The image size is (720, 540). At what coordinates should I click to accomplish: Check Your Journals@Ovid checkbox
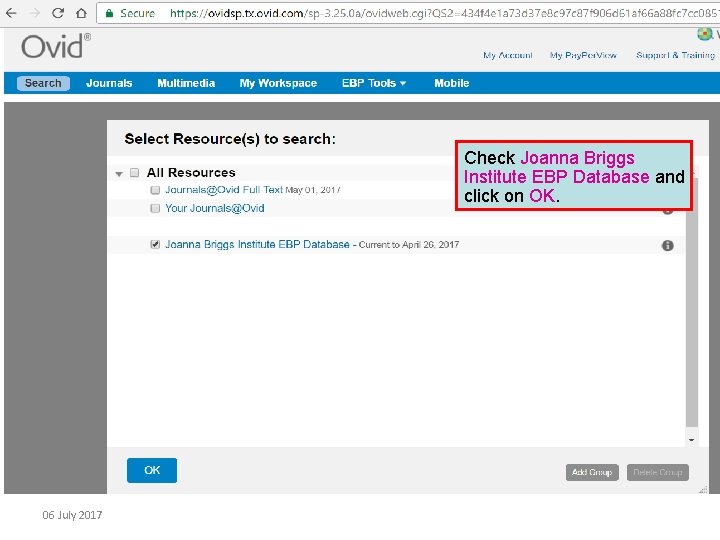[x=155, y=208]
